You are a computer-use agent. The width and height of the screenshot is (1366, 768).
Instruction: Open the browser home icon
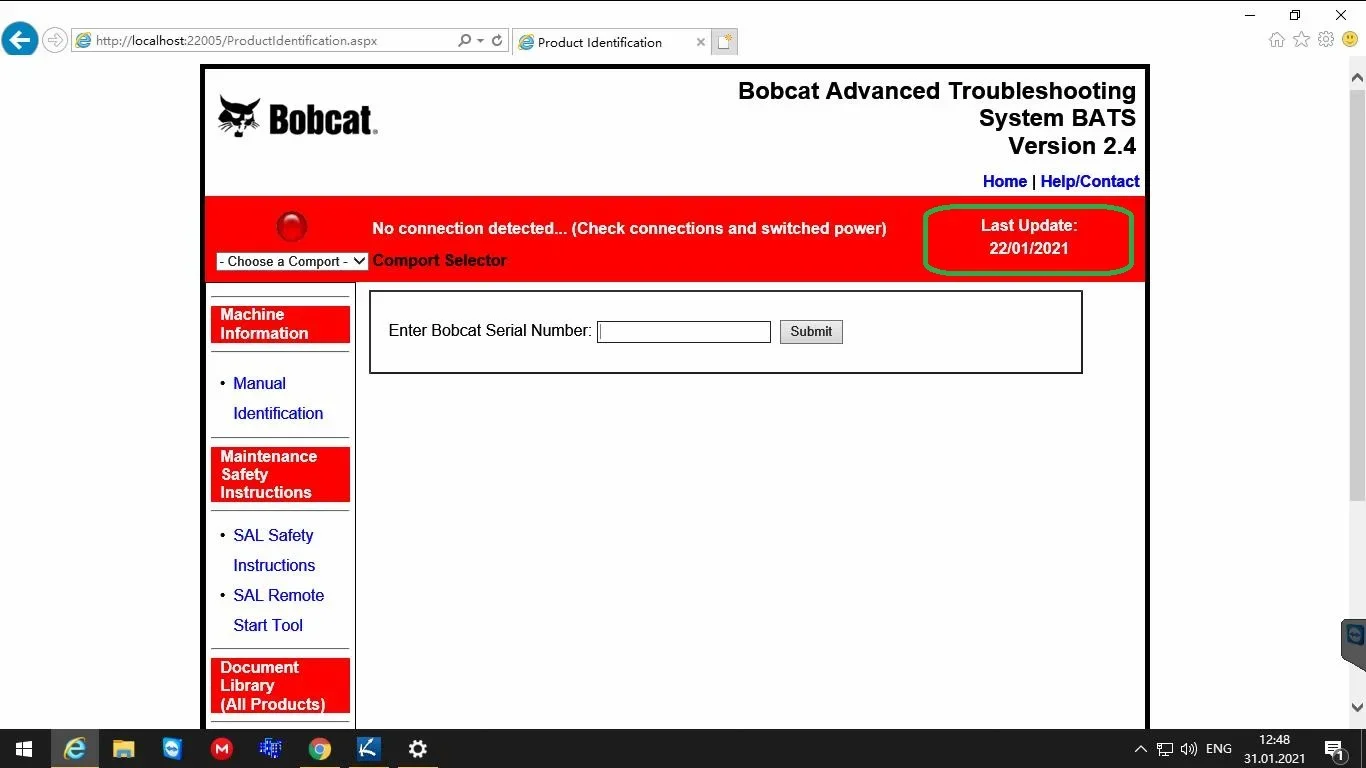1276,40
